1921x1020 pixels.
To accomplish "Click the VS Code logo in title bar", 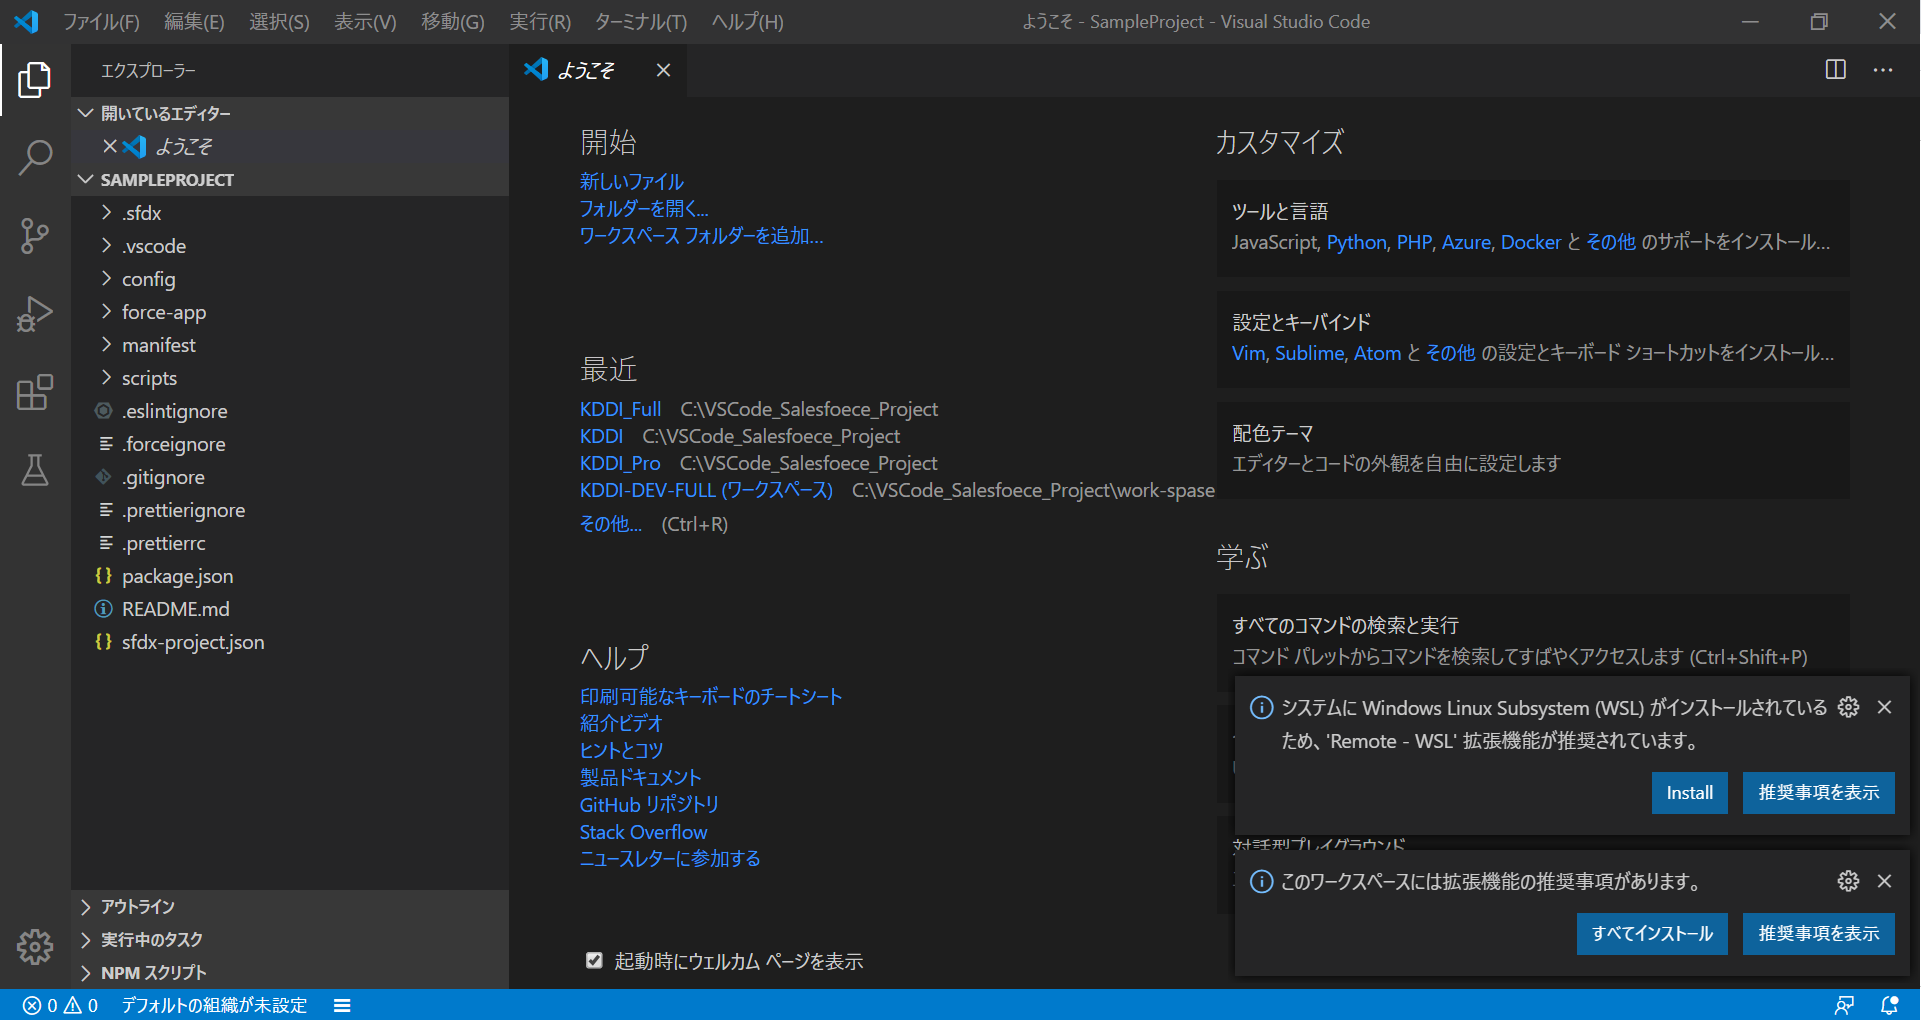I will tap(27, 21).
